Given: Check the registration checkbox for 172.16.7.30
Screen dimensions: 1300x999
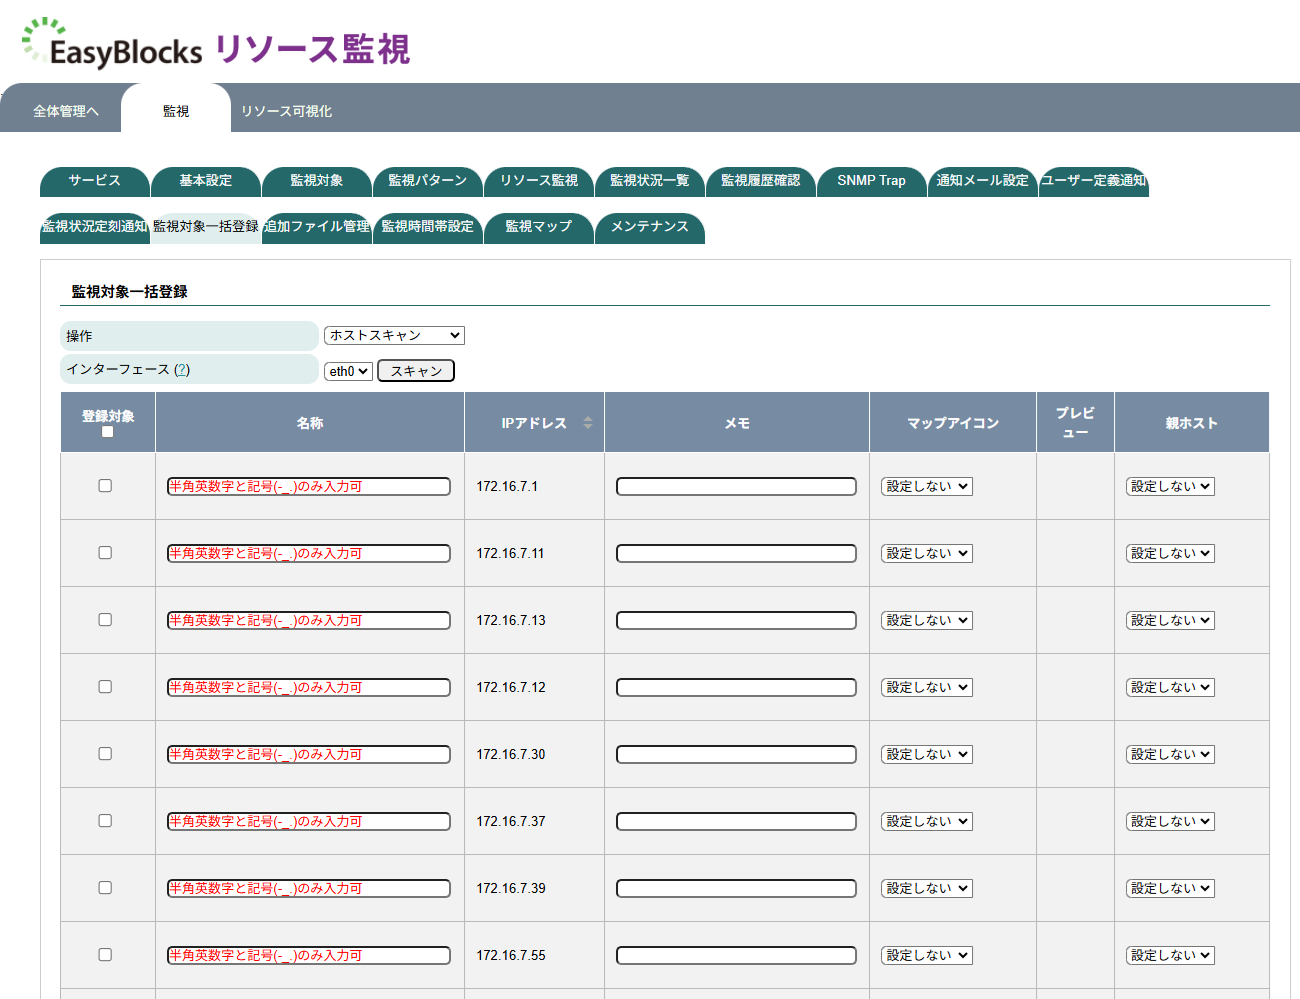Looking at the screenshot, I should click(105, 754).
